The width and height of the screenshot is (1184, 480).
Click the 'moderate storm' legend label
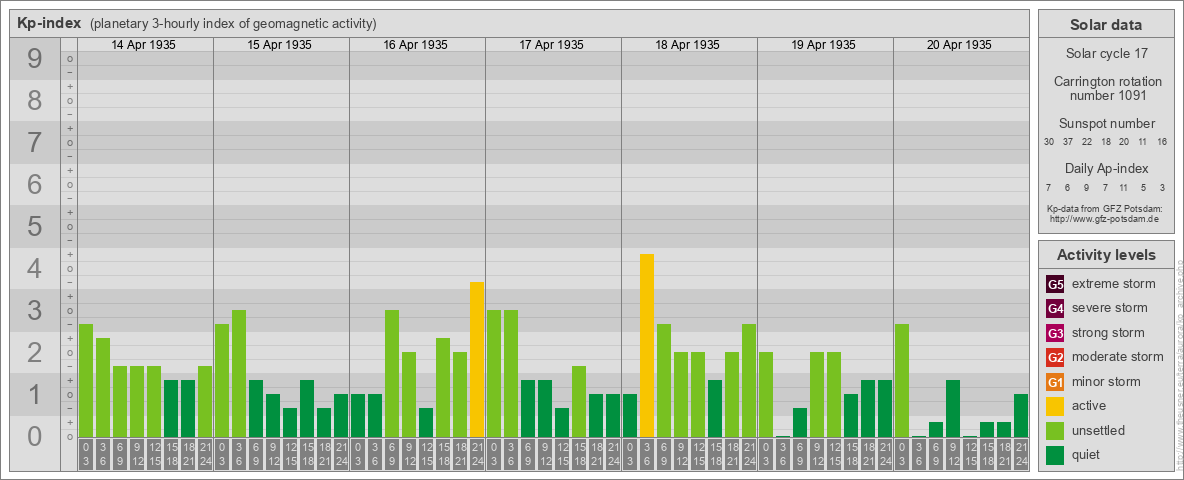1118,357
